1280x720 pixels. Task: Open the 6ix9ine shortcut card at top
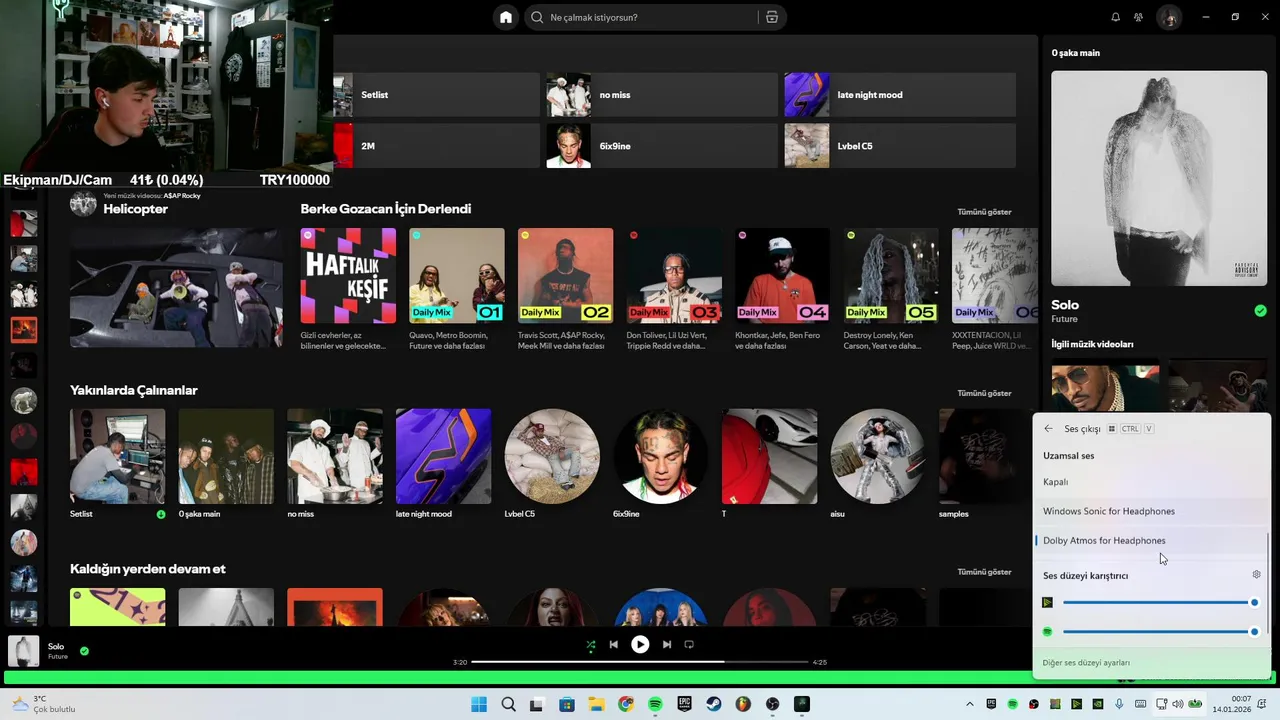(662, 146)
